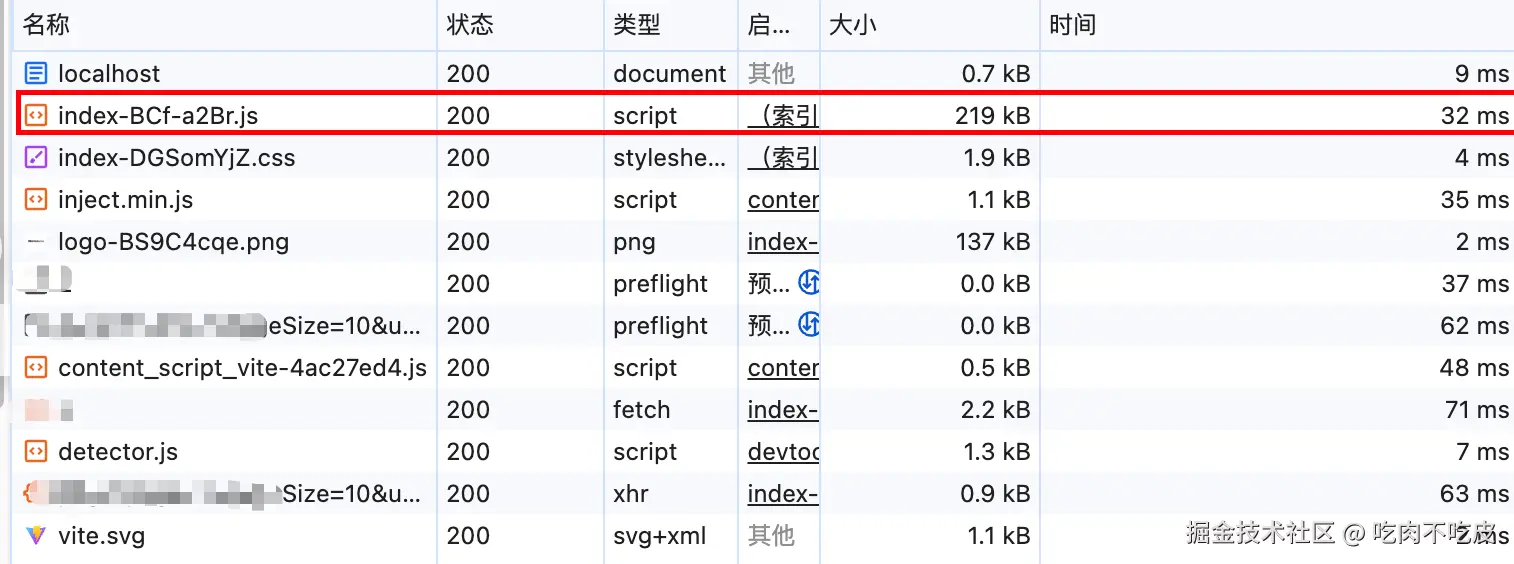Open the initiator link for detector.js
Screen dimensions: 1514x564
coord(783,452)
